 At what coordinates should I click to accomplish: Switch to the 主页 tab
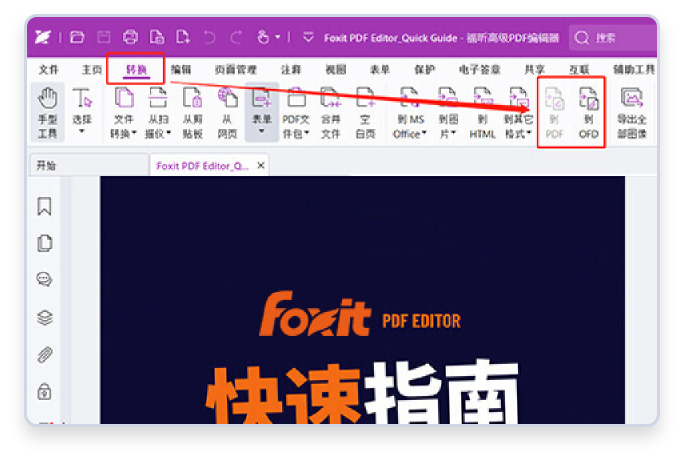tap(92, 69)
